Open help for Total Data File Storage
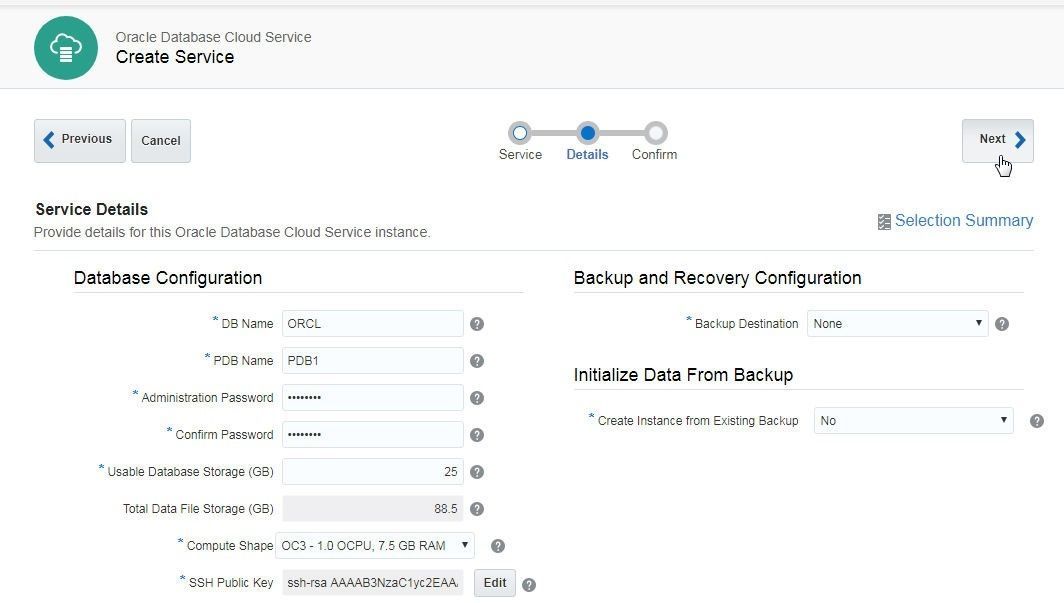The image size is (1064, 603). pyautogui.click(x=477, y=509)
